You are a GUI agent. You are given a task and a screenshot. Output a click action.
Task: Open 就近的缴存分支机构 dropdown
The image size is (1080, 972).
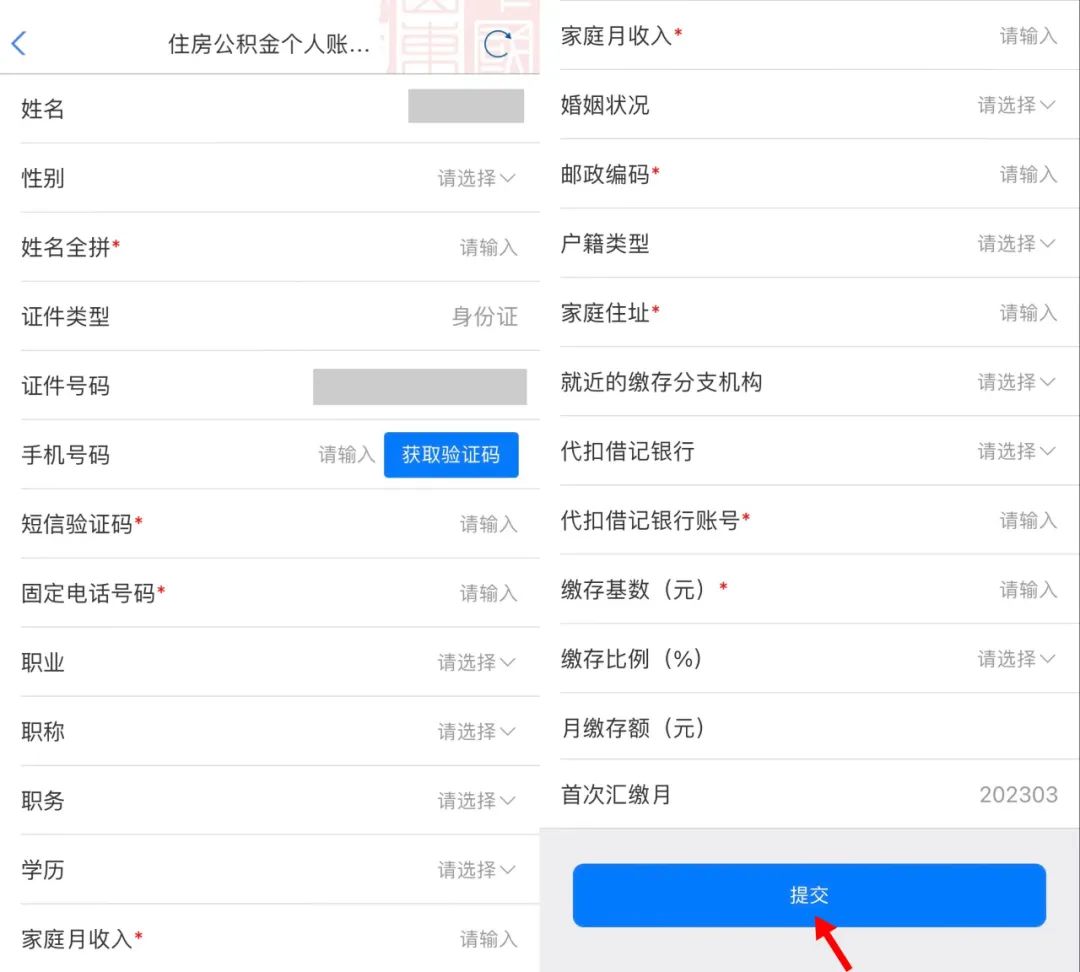[1016, 382]
